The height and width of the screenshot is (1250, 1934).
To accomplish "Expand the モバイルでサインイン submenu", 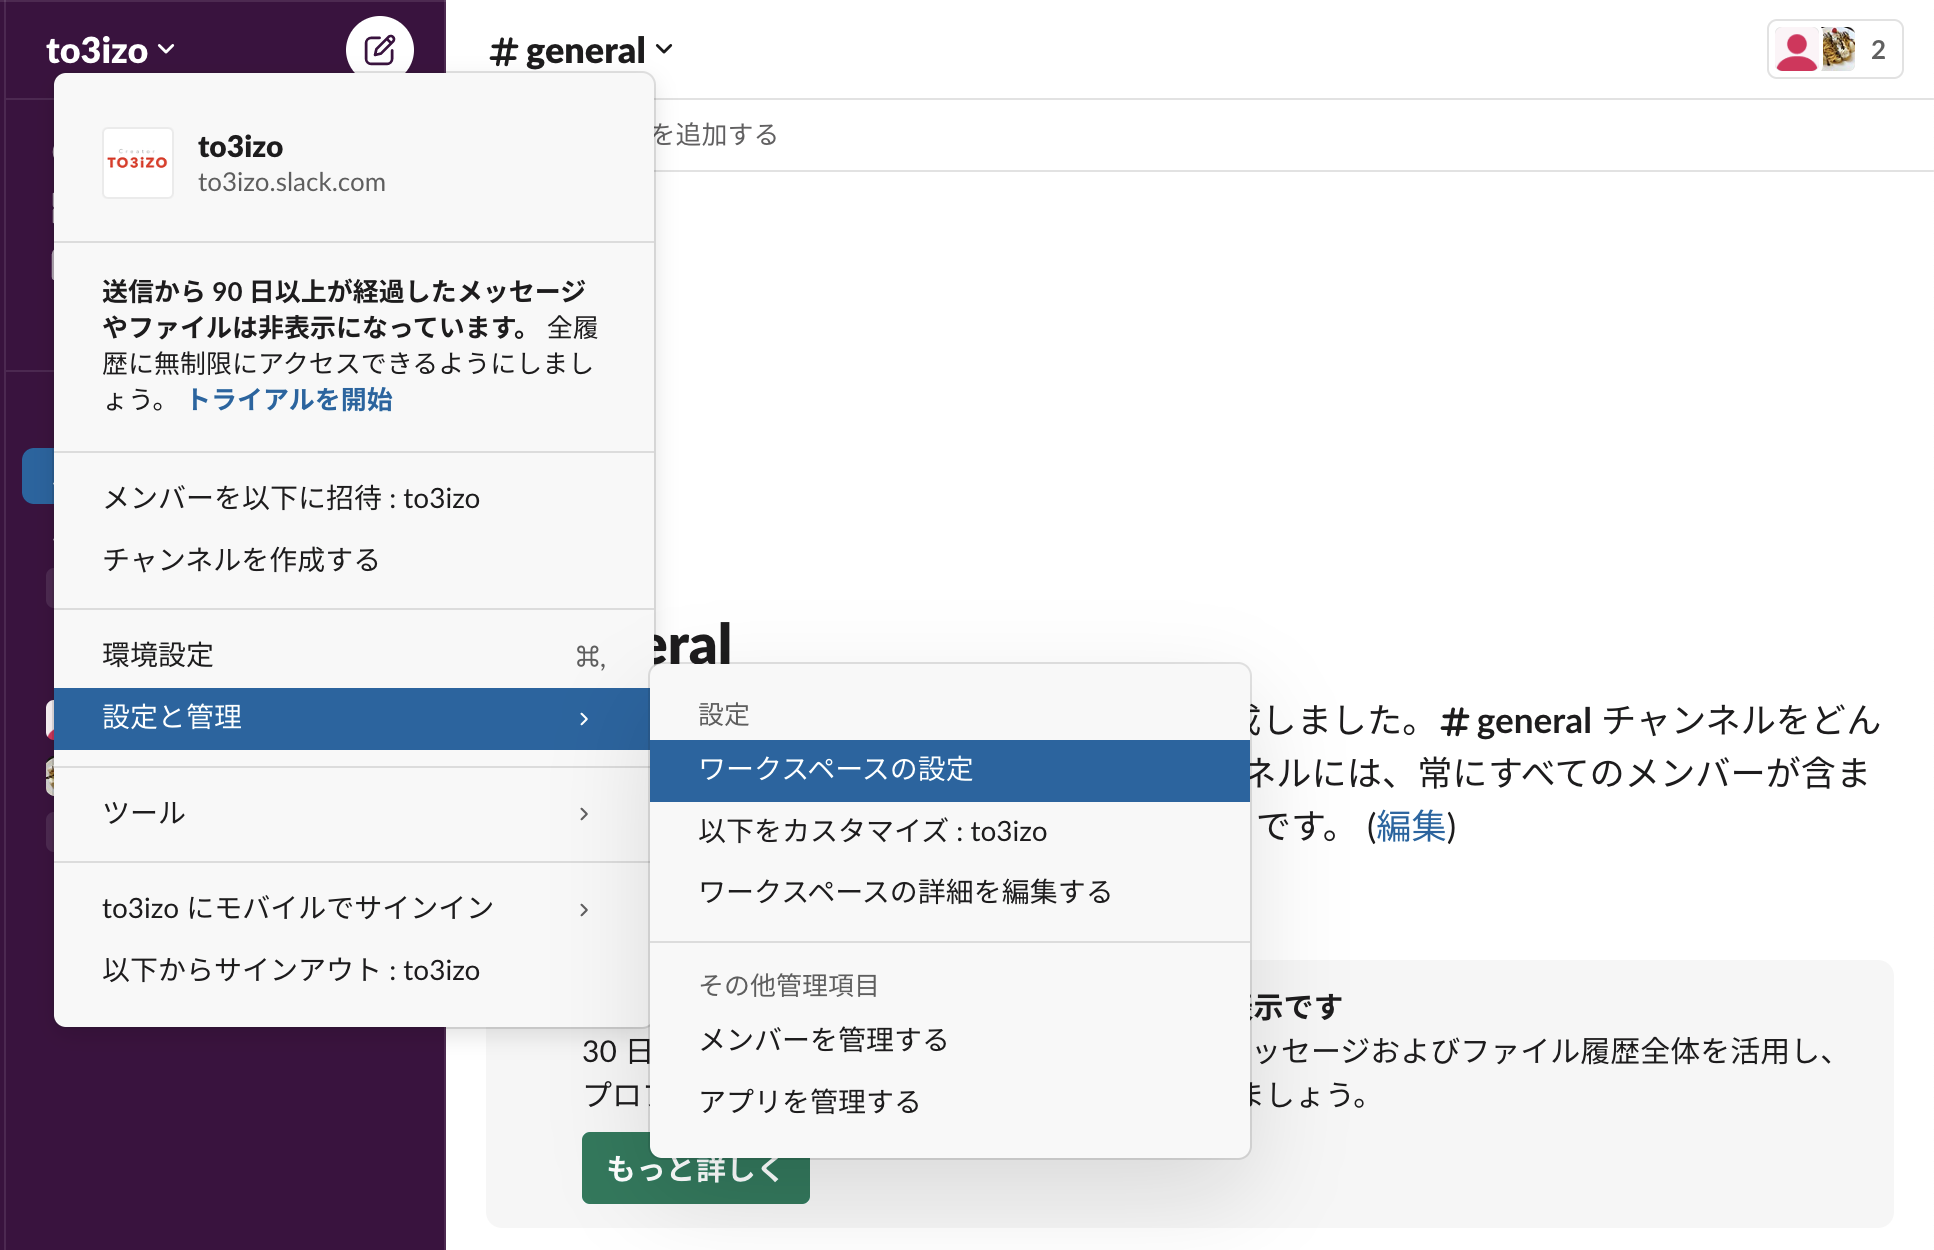I will (x=586, y=908).
